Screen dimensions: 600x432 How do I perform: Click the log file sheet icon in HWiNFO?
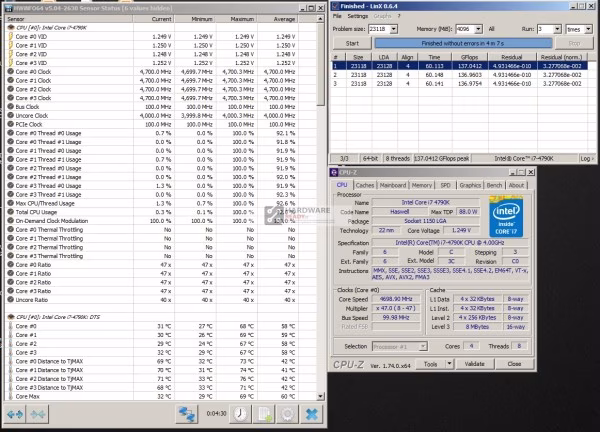point(264,414)
